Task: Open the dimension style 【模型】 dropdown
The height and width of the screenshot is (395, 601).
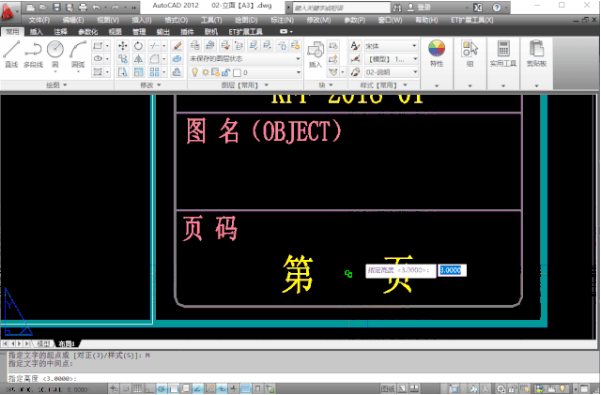Action: click(391, 59)
